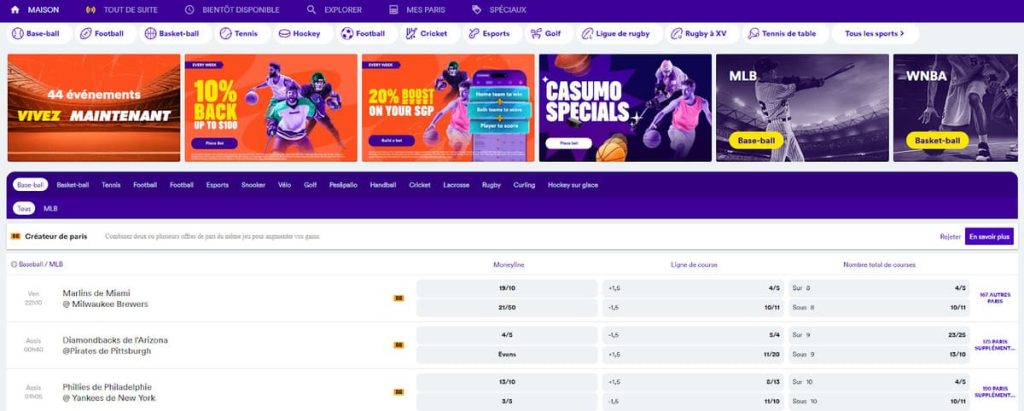1024x411 pixels.
Task: Open 167 autres paris for Marlins game
Action: 995,298
